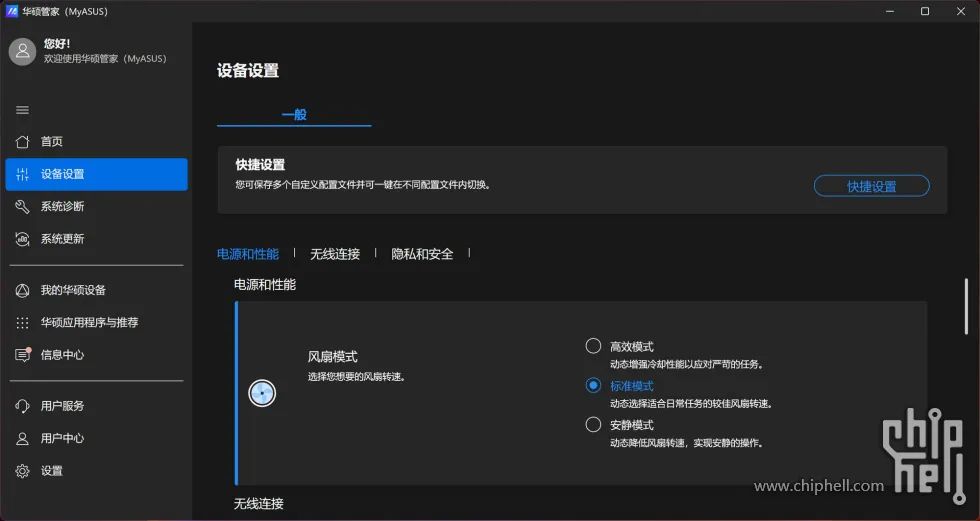Screen dimensions: 980x521
Task: Select 标准模式 fan mode
Action: pyautogui.click(x=593, y=385)
